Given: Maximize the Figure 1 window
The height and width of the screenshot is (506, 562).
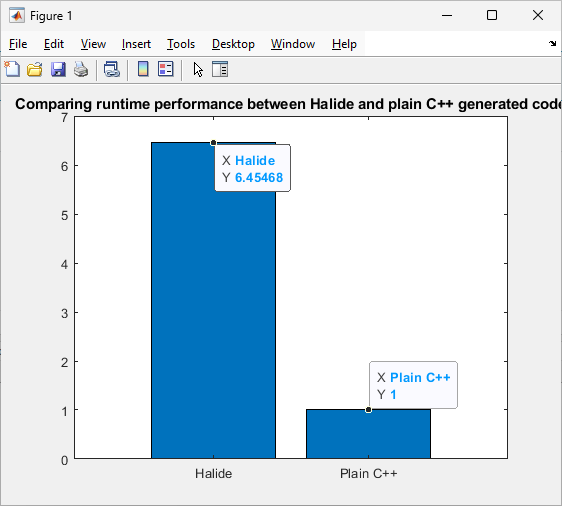Looking at the screenshot, I should (492, 15).
